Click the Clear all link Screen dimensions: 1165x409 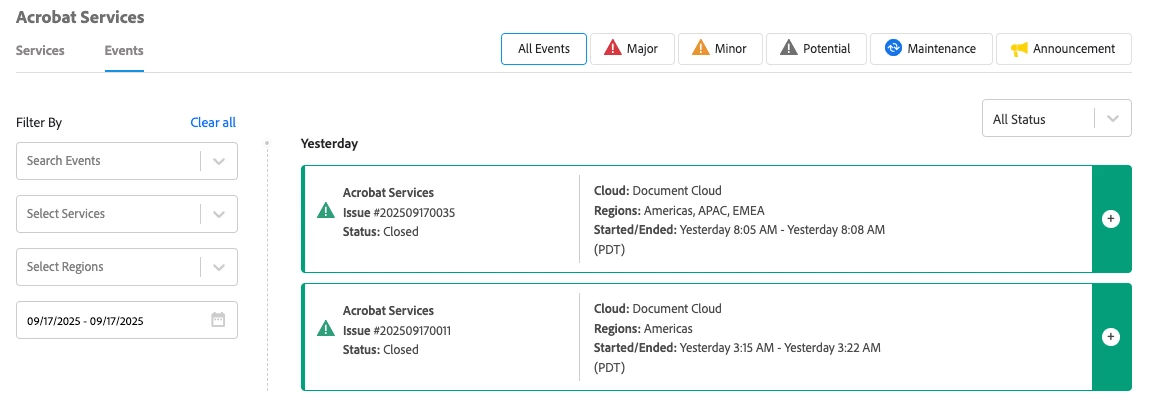pyautogui.click(x=213, y=123)
